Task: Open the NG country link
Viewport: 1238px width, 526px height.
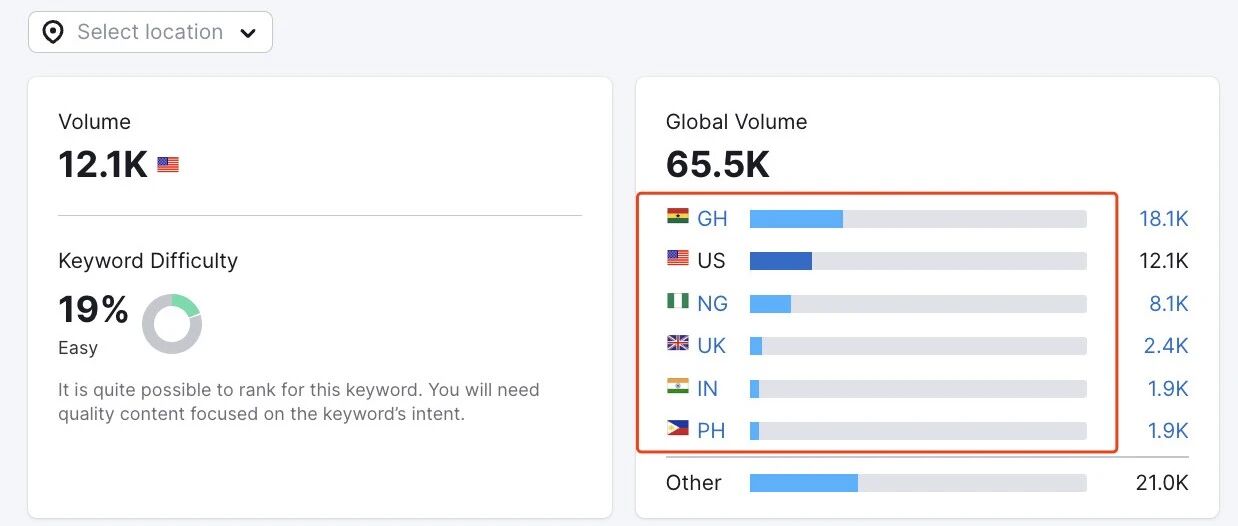Action: 712,303
